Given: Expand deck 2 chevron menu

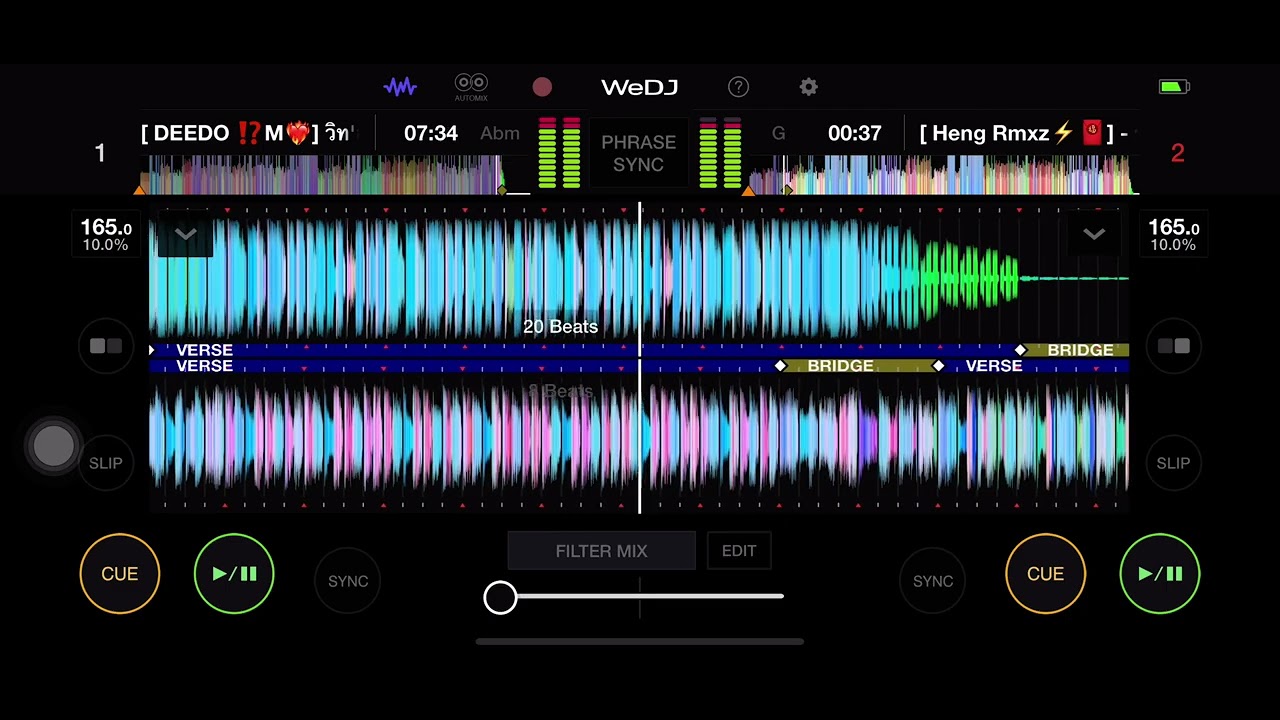Looking at the screenshot, I should (x=1094, y=235).
